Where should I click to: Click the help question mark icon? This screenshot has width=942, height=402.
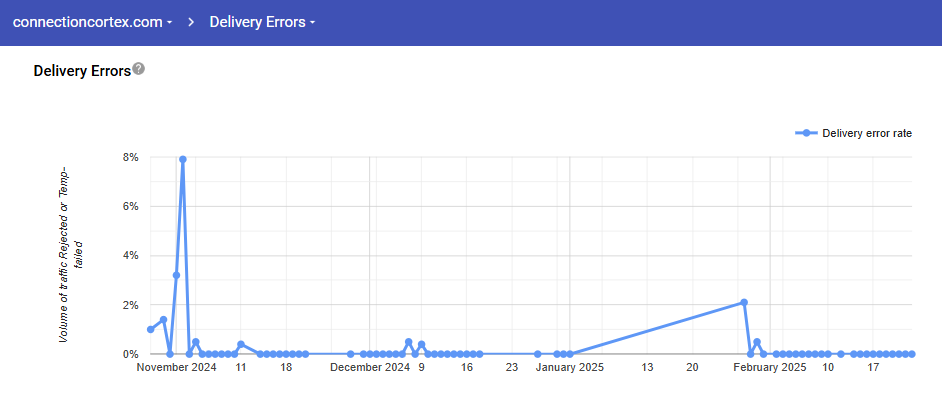point(139,69)
